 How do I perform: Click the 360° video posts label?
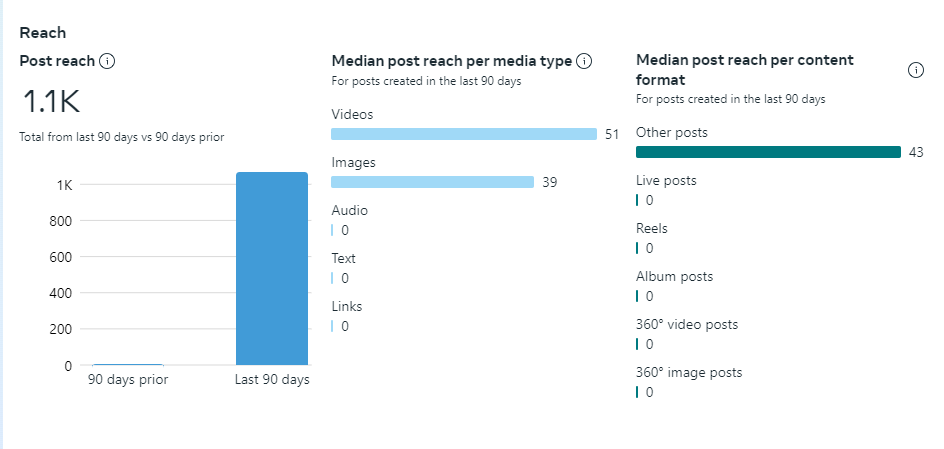pos(687,324)
